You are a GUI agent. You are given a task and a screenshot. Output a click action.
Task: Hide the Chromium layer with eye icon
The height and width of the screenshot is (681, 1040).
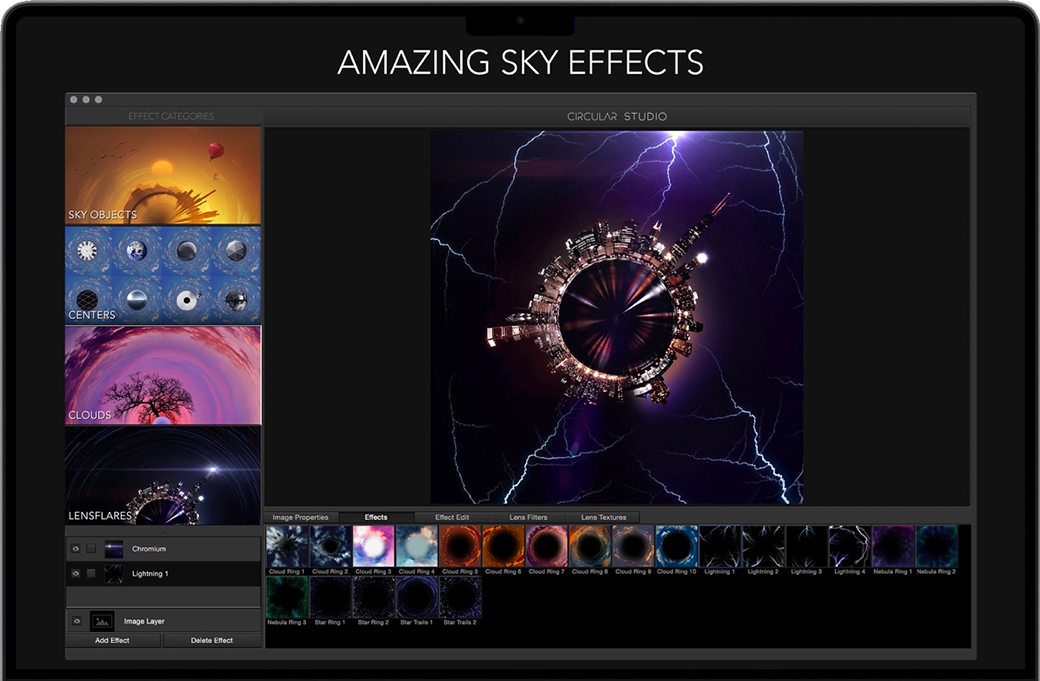coord(75,549)
